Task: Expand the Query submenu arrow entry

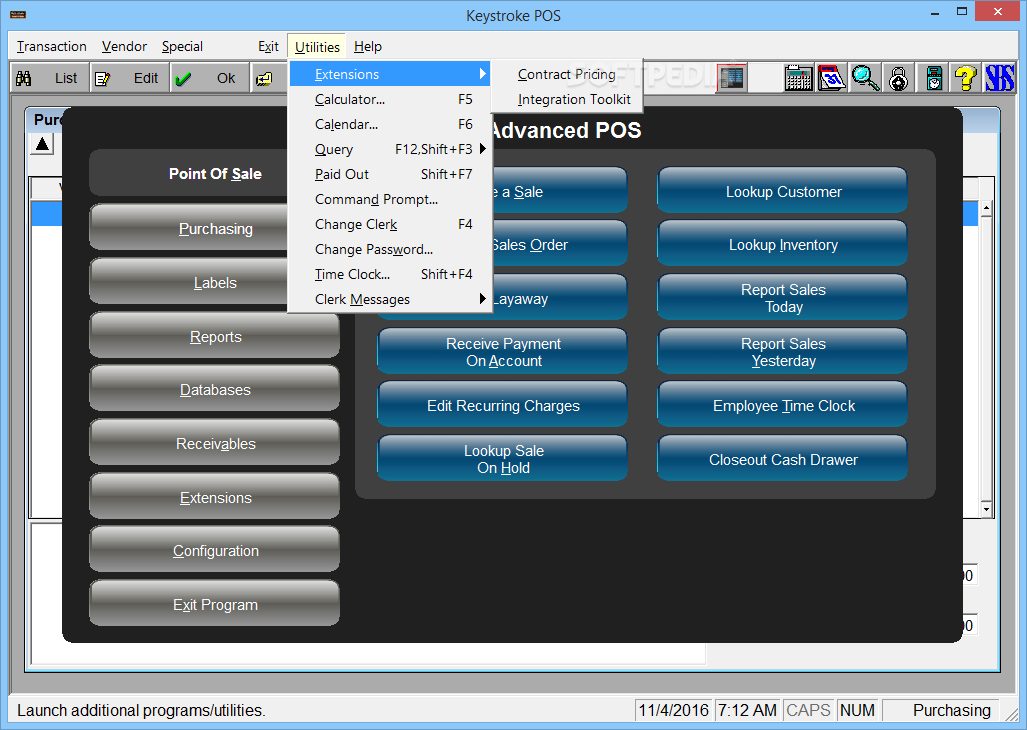Action: (x=390, y=149)
